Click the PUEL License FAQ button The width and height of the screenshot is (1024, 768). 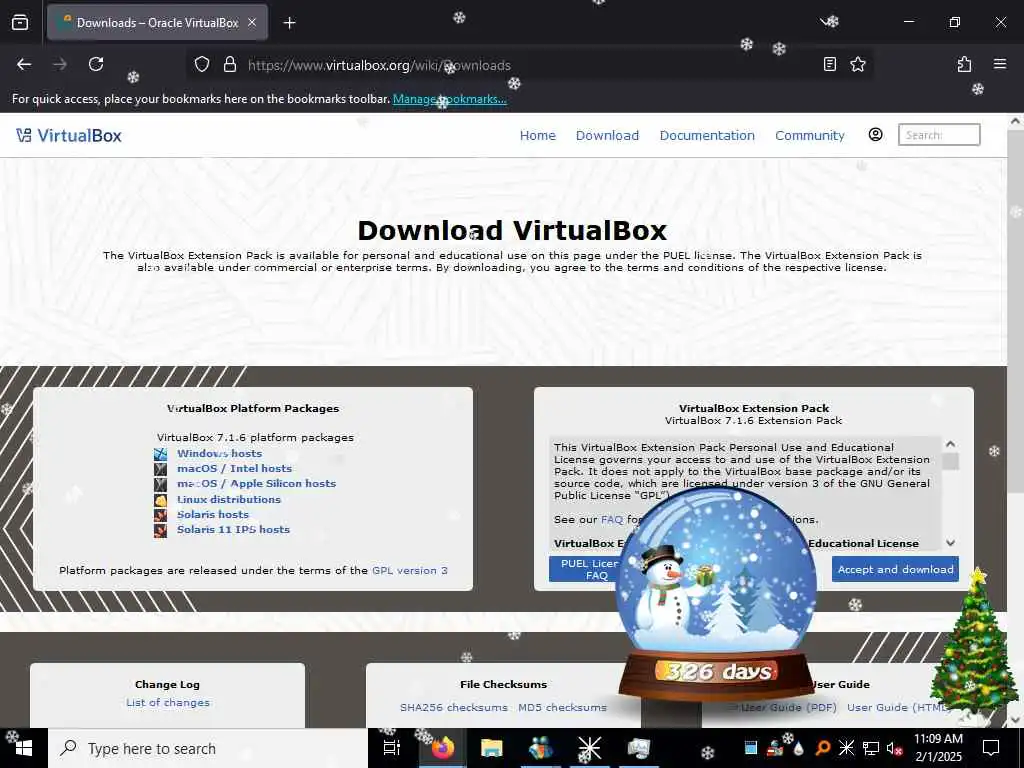click(x=584, y=569)
